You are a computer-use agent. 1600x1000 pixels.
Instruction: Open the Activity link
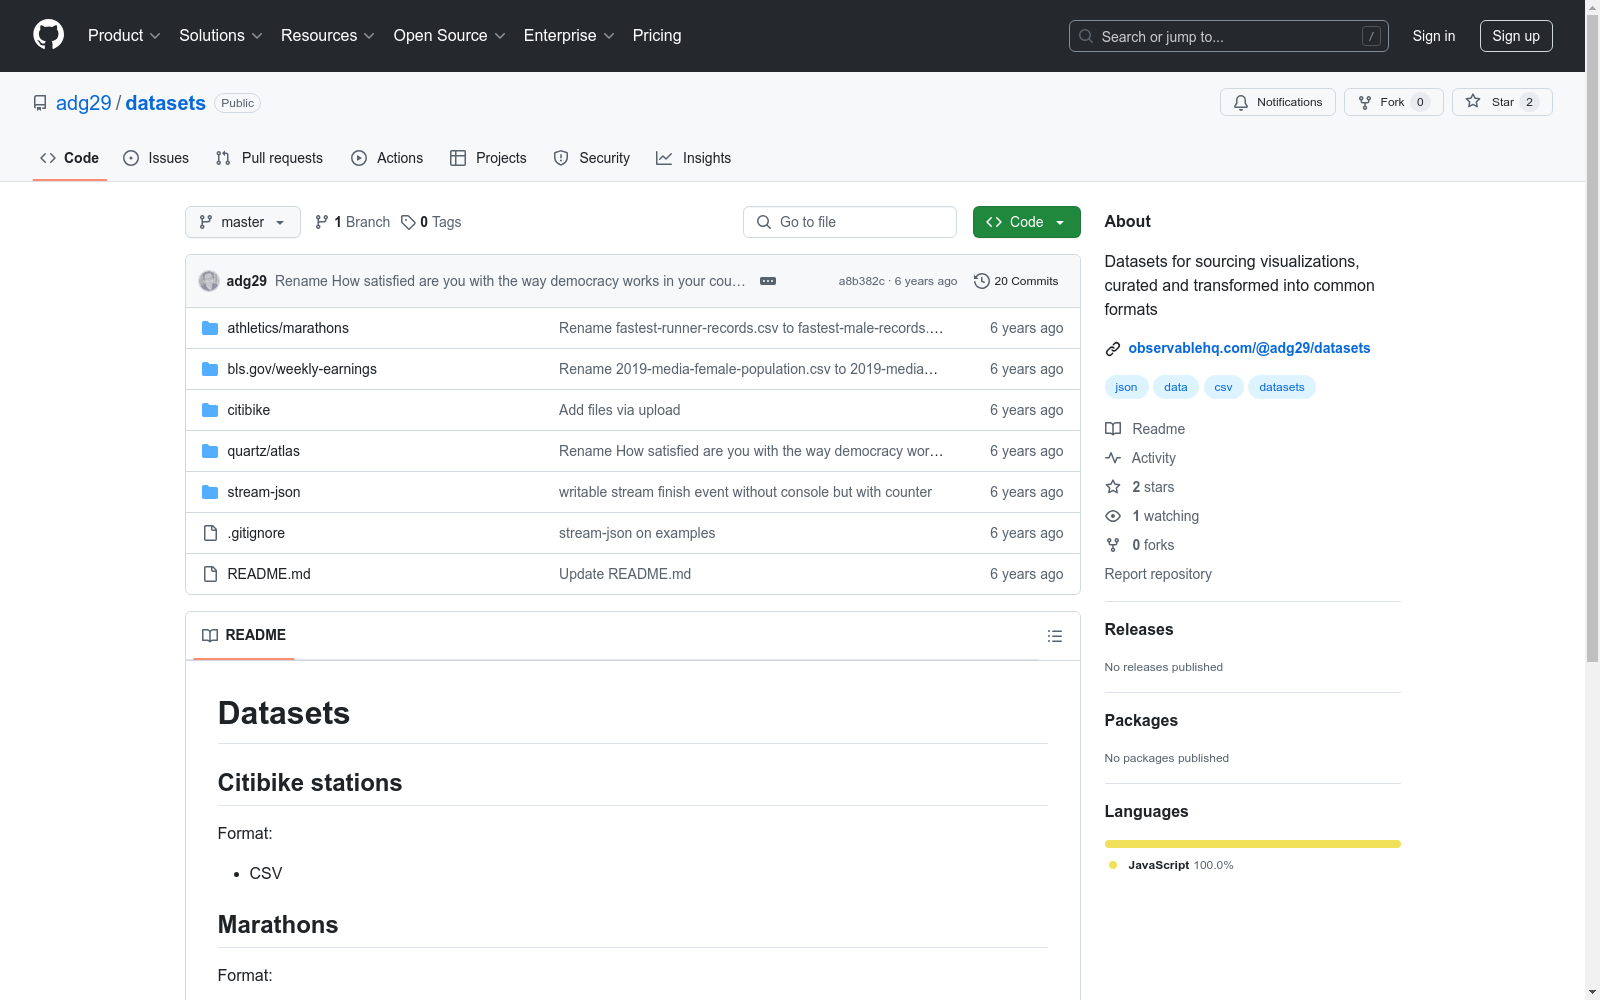coord(1141,458)
